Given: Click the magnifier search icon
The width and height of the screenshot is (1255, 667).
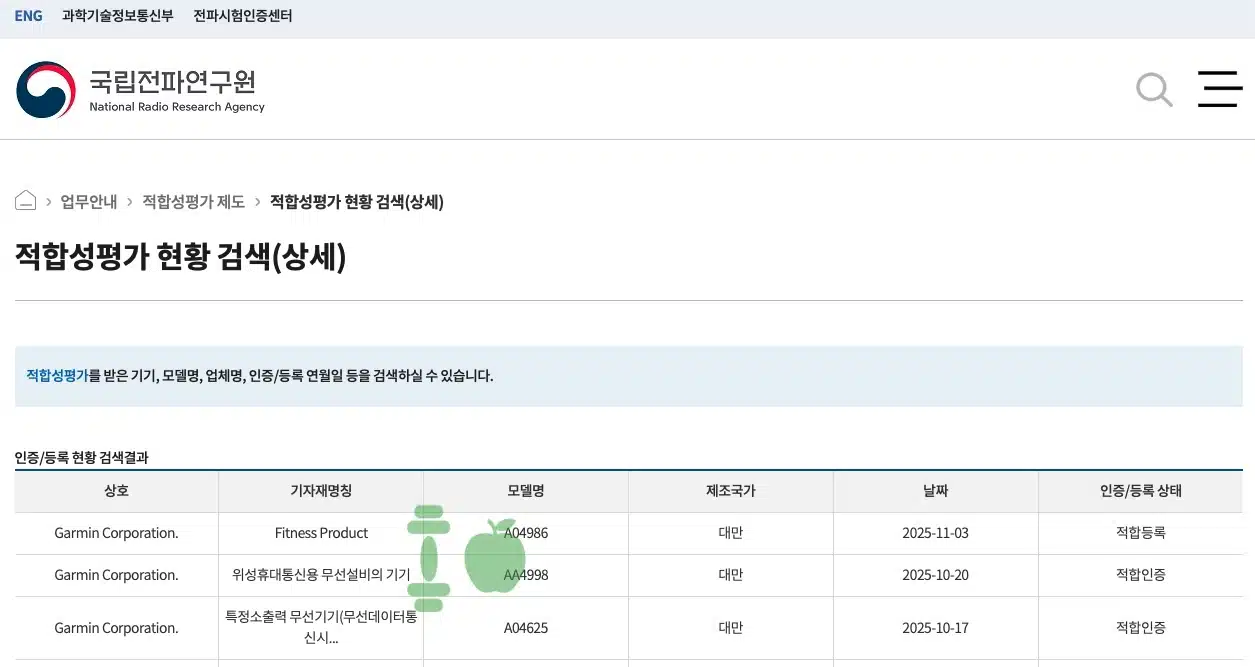Looking at the screenshot, I should tap(1154, 90).
